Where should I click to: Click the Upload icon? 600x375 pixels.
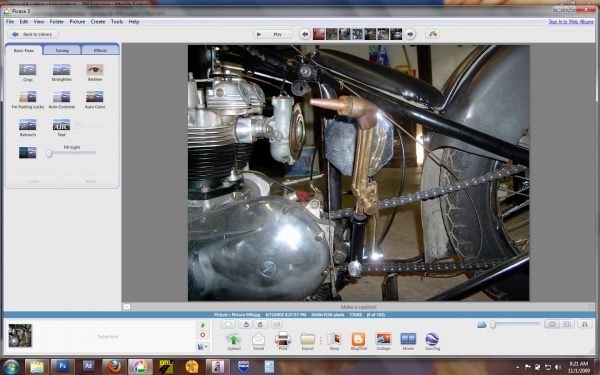pyautogui.click(x=233, y=339)
